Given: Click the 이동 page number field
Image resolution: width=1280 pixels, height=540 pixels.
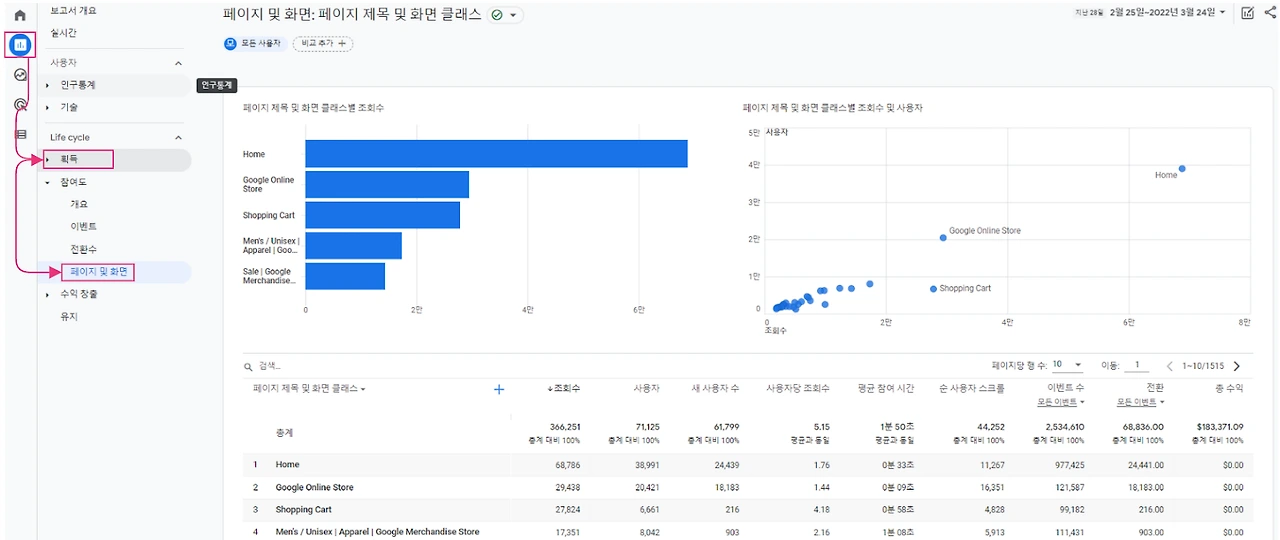Looking at the screenshot, I should click(x=1137, y=365).
